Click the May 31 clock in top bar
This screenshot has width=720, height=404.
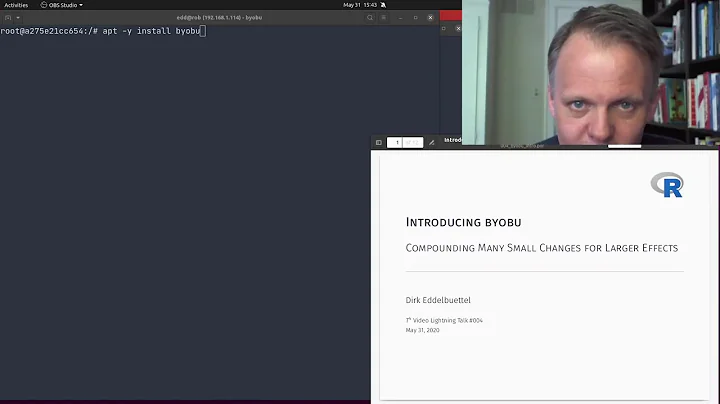(361, 5)
